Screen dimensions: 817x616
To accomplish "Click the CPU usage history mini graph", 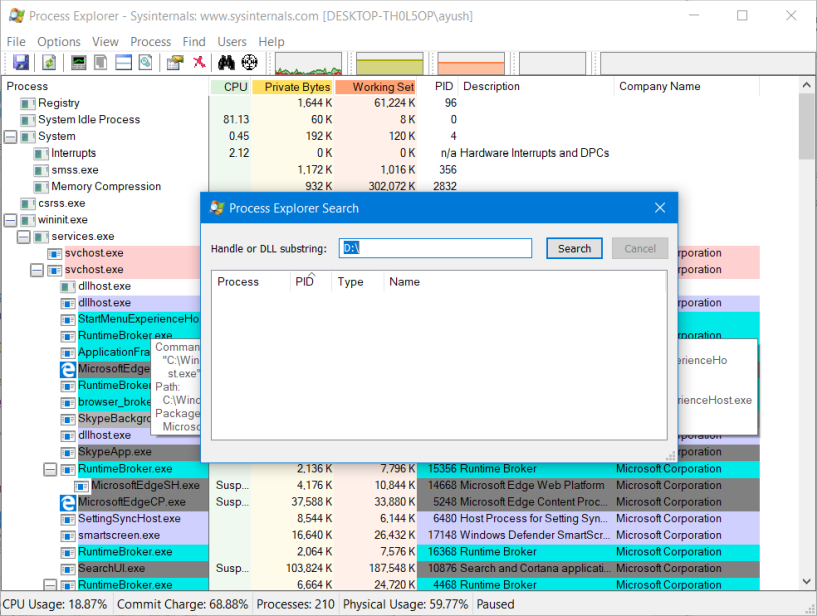I will click(308, 64).
